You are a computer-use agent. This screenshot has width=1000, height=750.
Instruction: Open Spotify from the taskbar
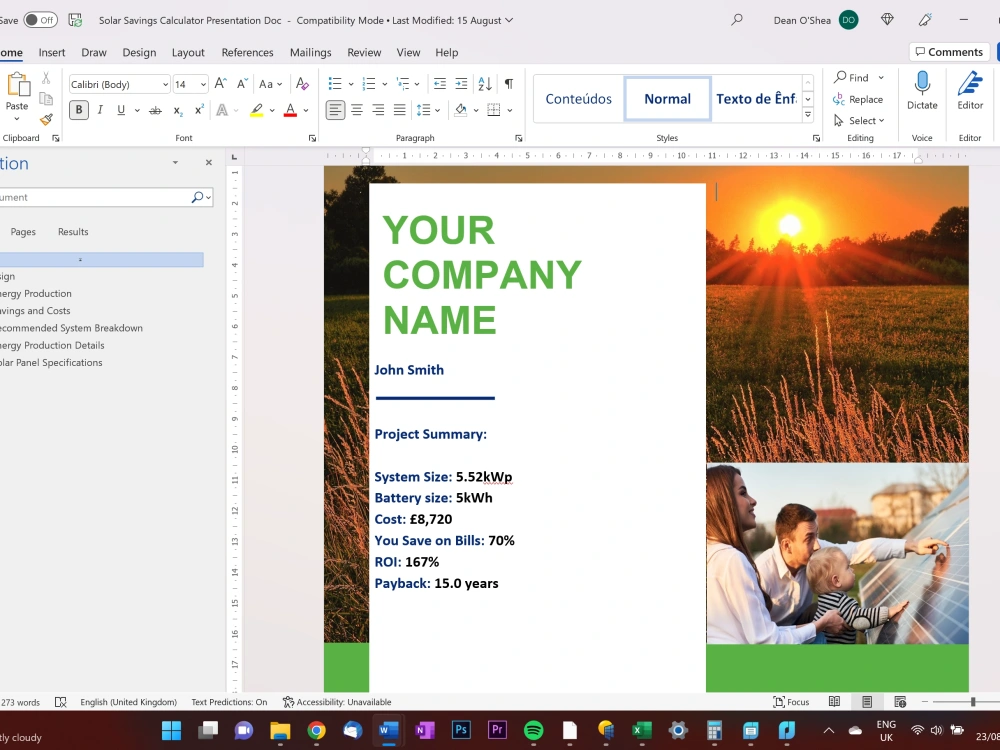pos(533,730)
